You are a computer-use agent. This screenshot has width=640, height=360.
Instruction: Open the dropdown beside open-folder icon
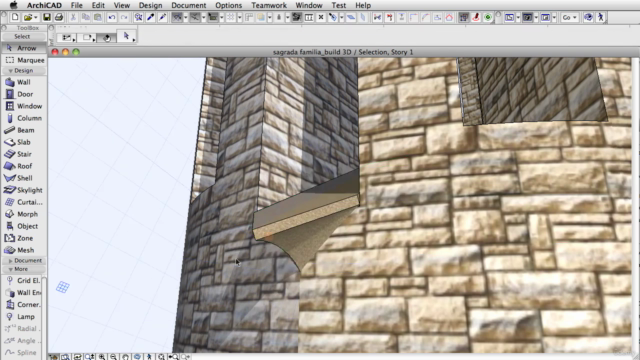coord(36,18)
